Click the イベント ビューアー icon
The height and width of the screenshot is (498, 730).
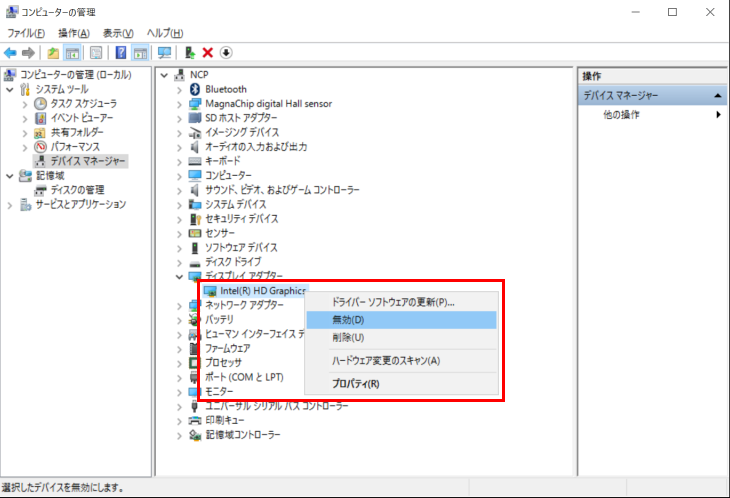coord(41,118)
